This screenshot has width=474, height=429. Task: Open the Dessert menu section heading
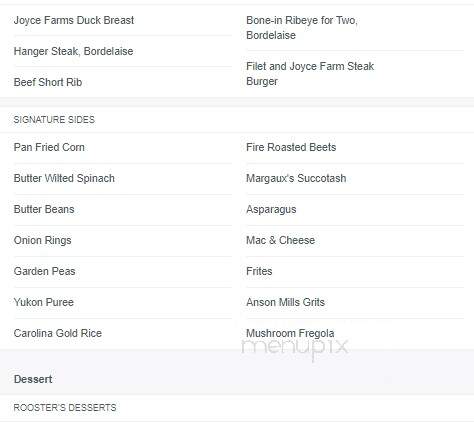pyautogui.click(x=33, y=379)
